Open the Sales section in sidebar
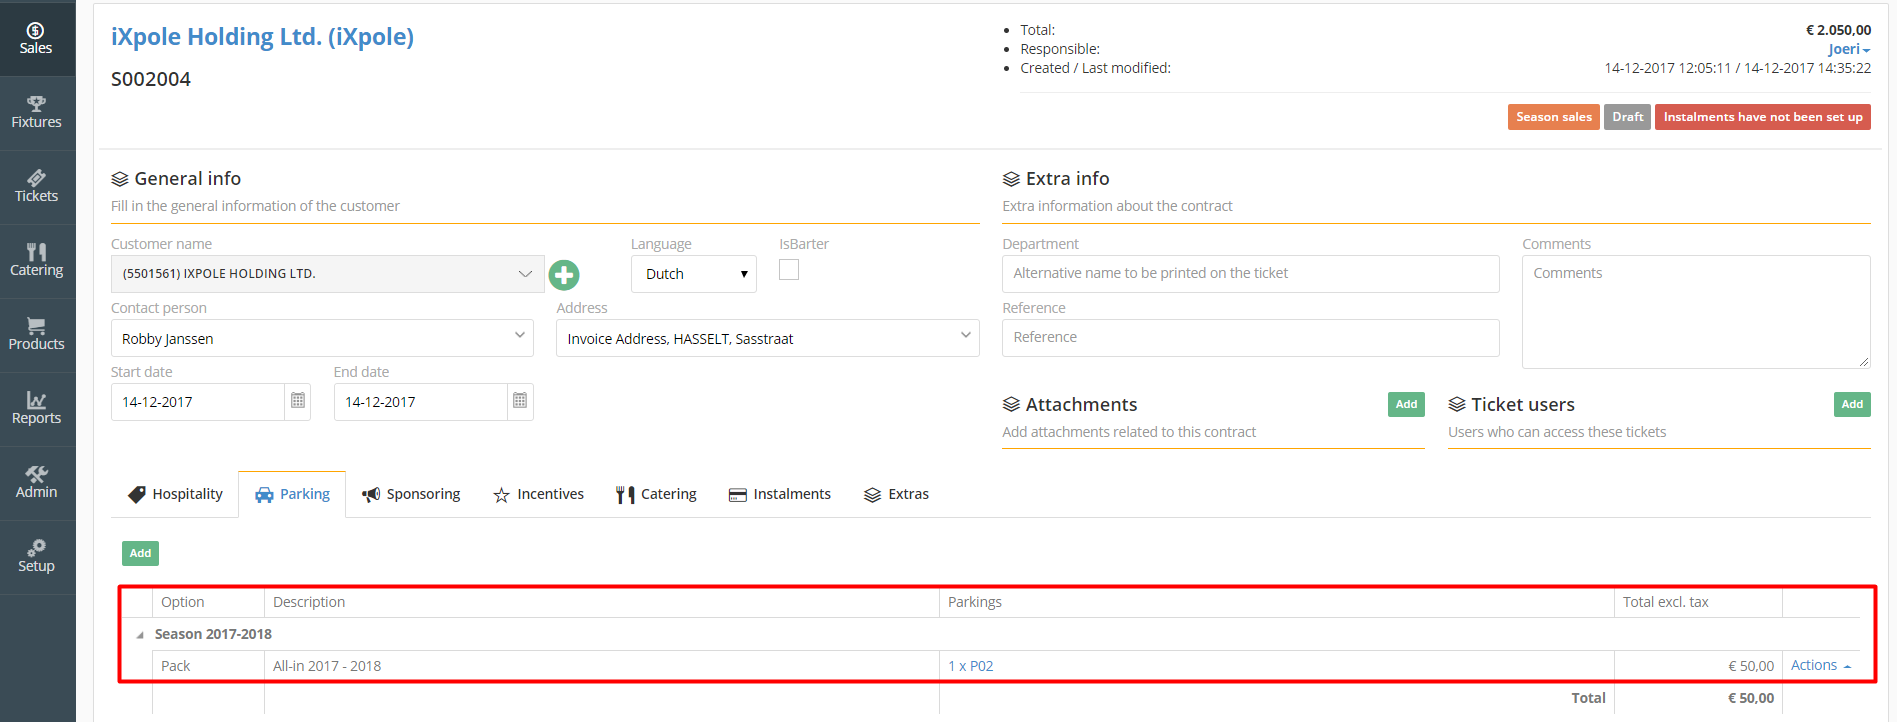Image resolution: width=1897 pixels, height=722 pixels. pos(37,38)
